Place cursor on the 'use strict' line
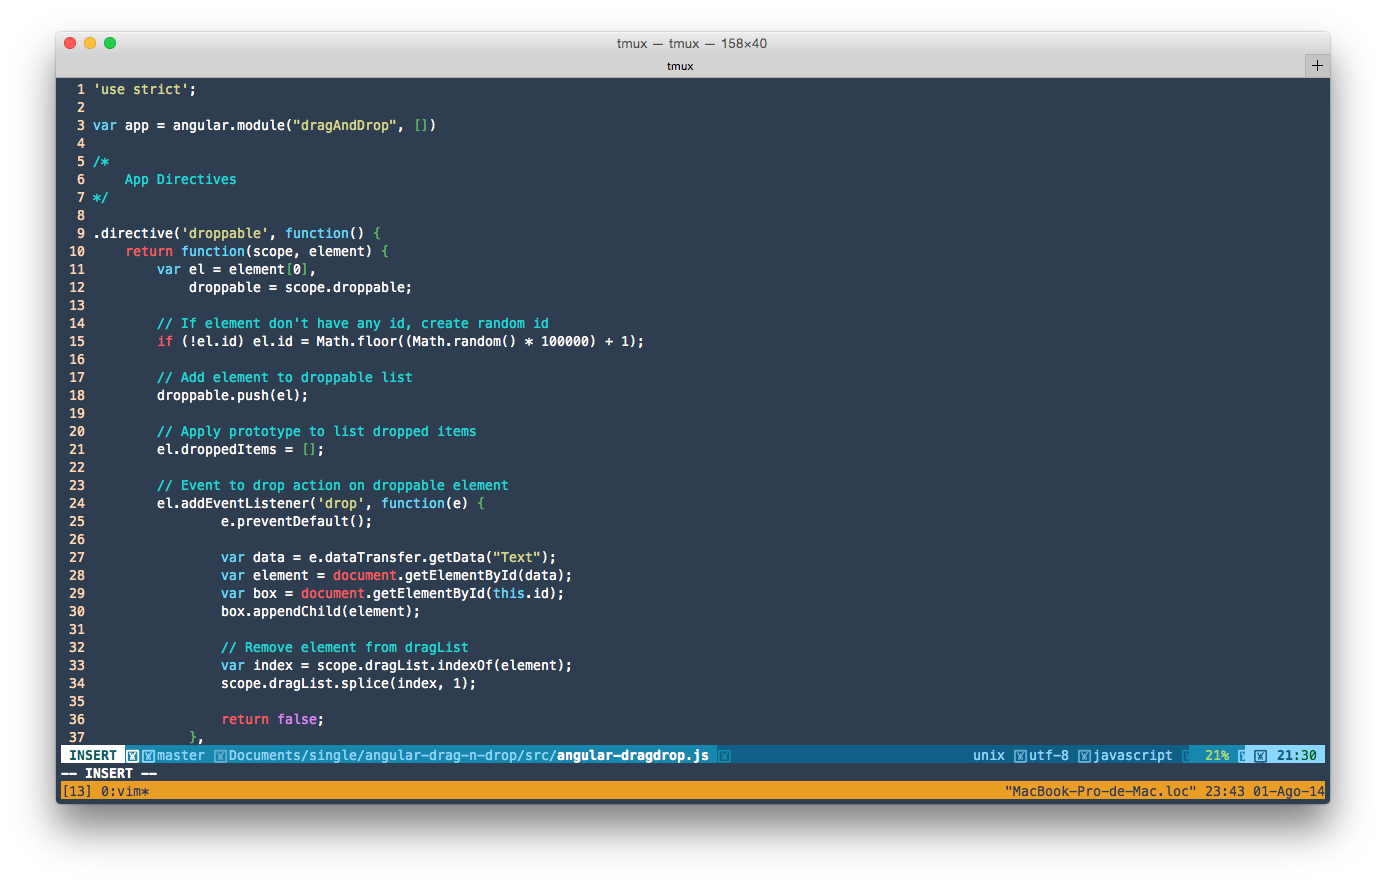The image size is (1386, 884). (145, 89)
